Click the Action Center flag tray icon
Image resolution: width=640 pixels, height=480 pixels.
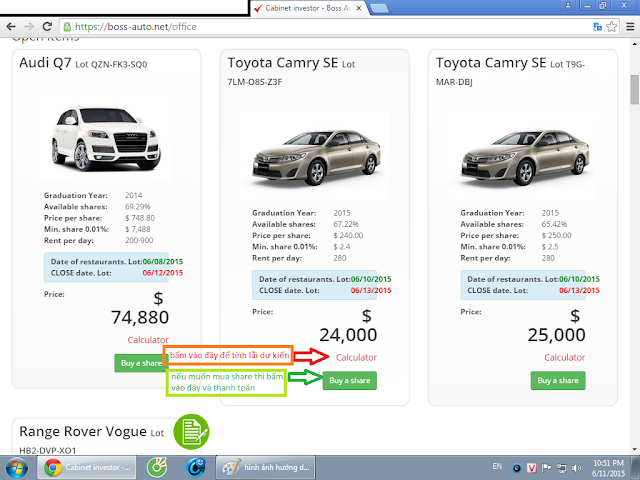coord(546,468)
